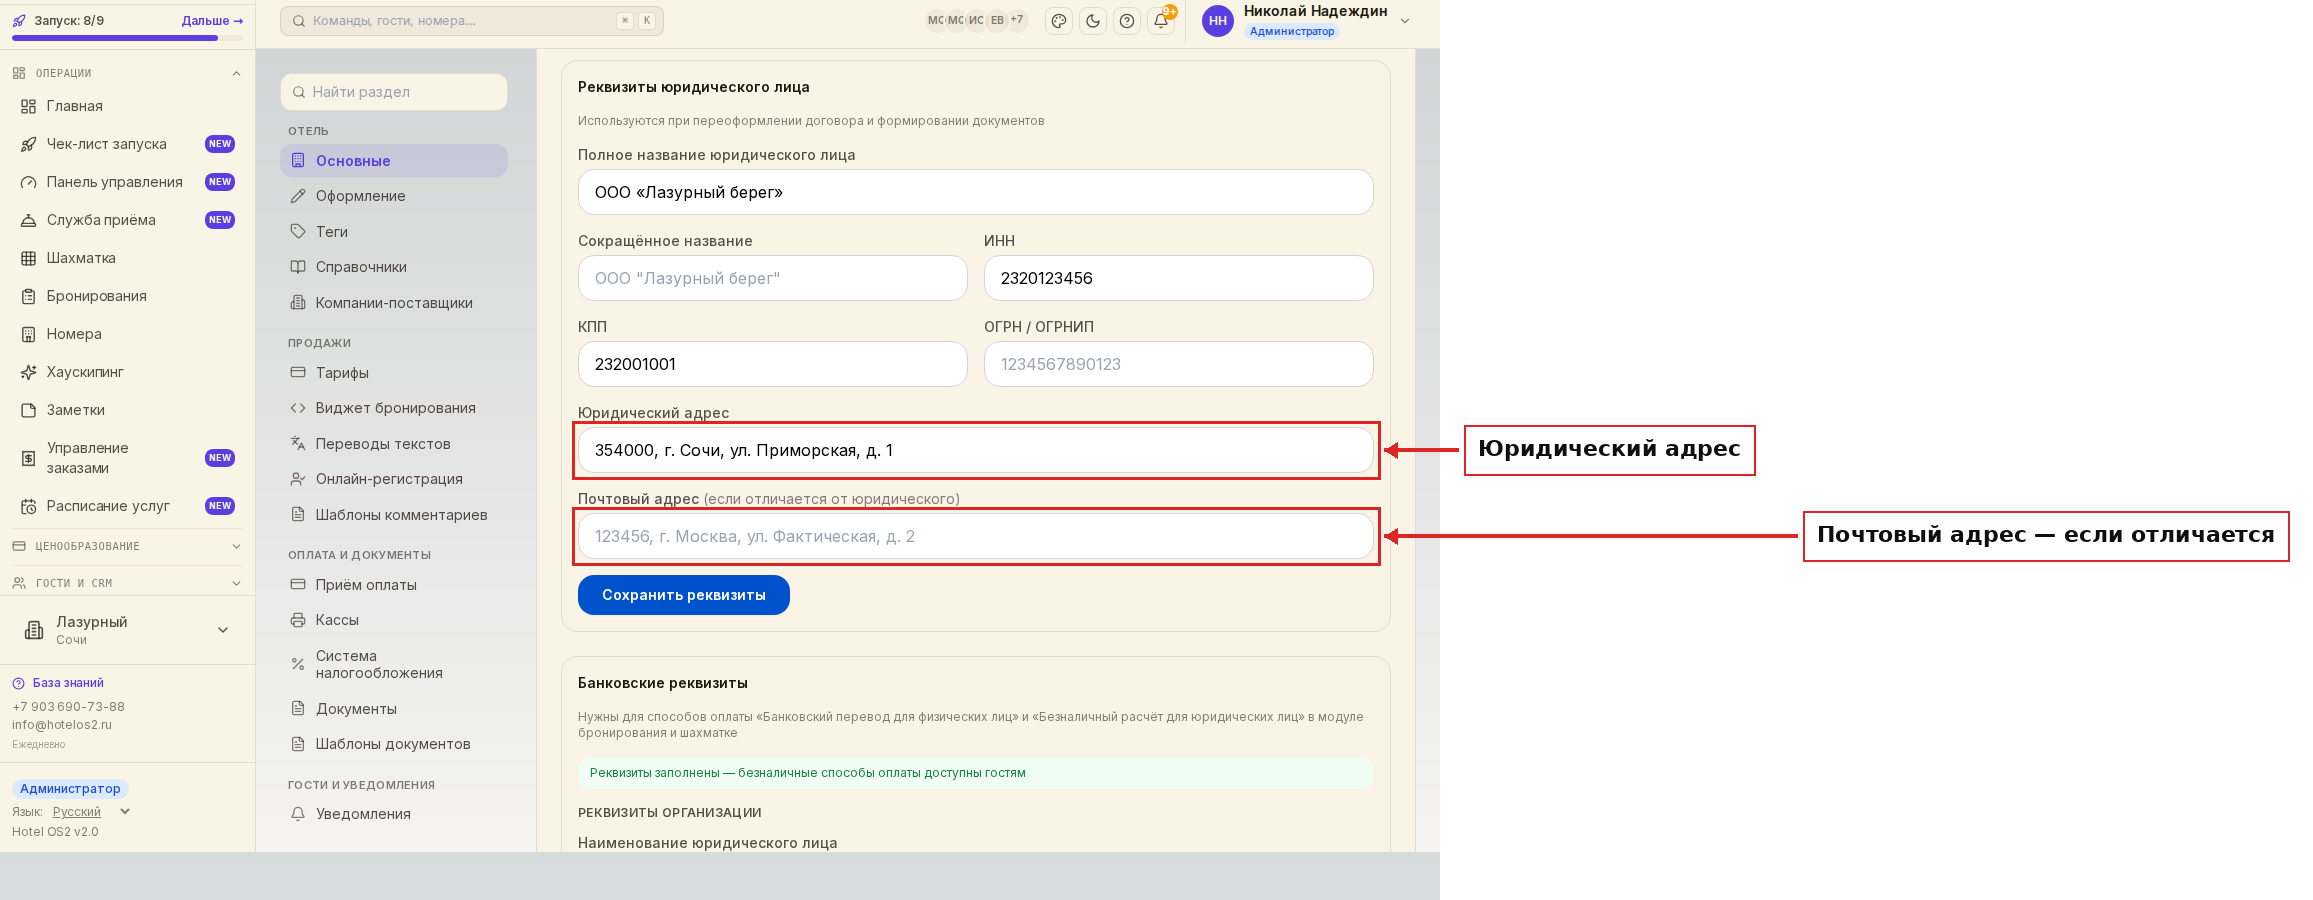Screen dimensions: 2313x900
Task: Click the Кассы printer icon
Action: pyautogui.click(x=298, y=620)
